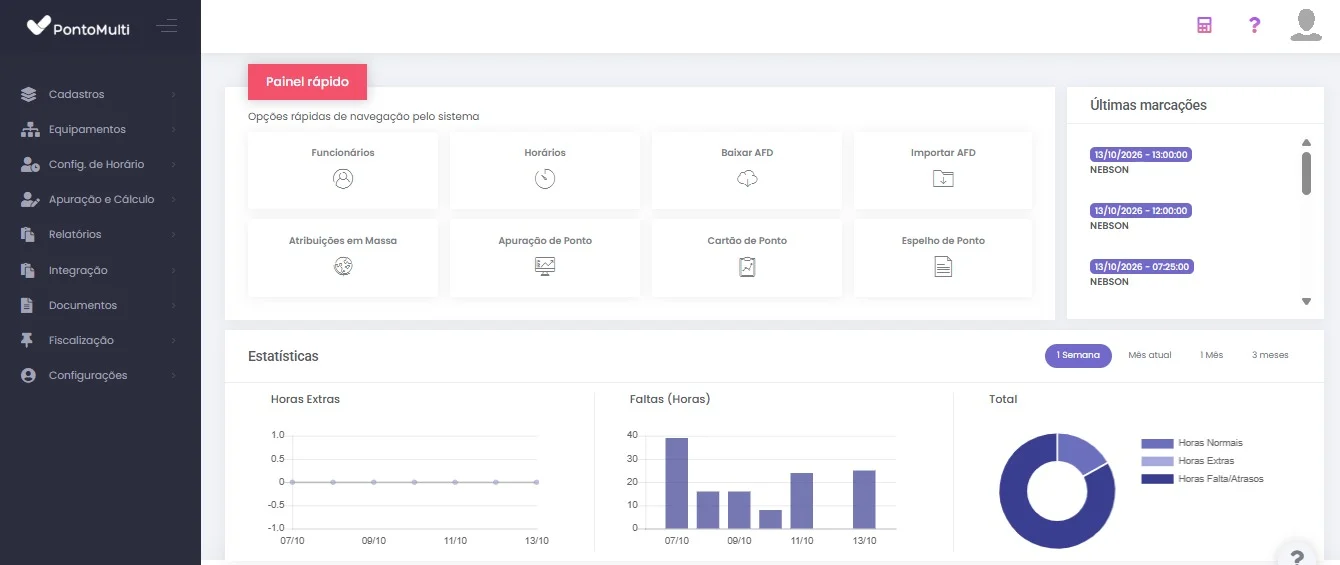The height and width of the screenshot is (565, 1340).
Task: Click the Integração files icon
Action: click(x=28, y=270)
